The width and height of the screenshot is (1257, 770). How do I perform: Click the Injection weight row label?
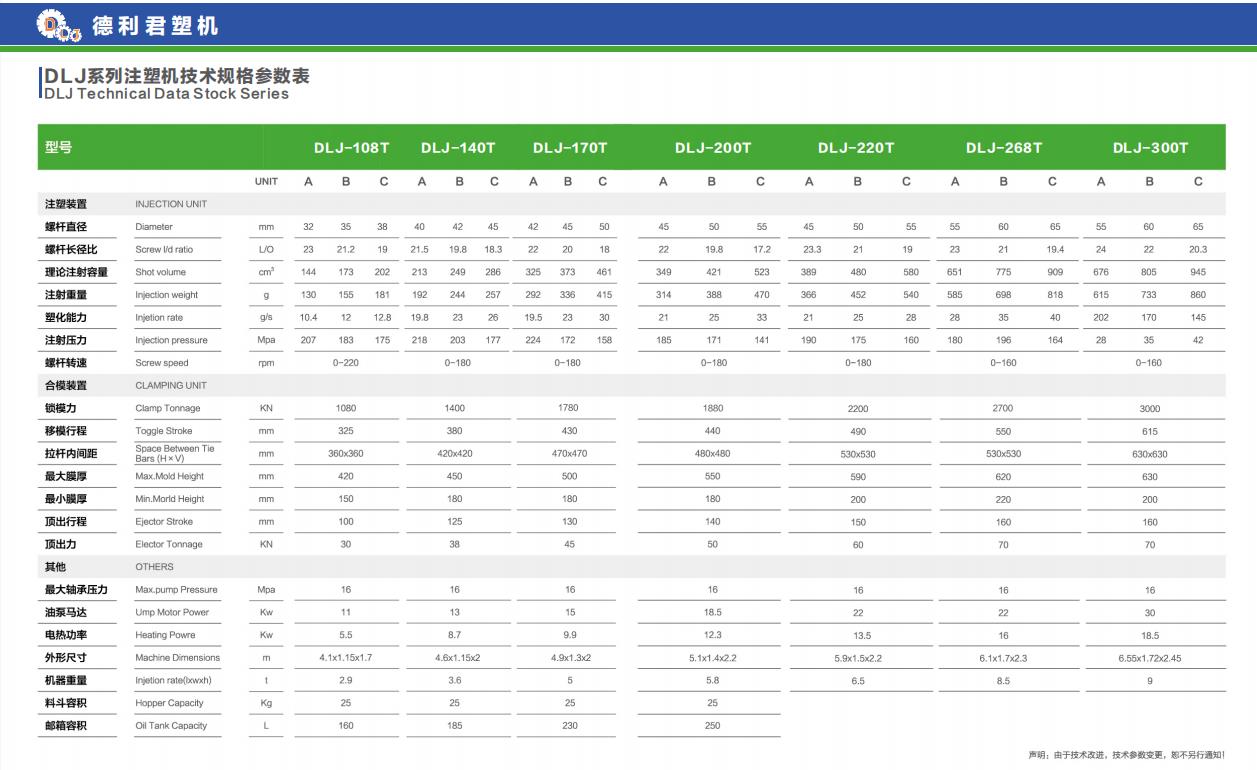point(166,295)
